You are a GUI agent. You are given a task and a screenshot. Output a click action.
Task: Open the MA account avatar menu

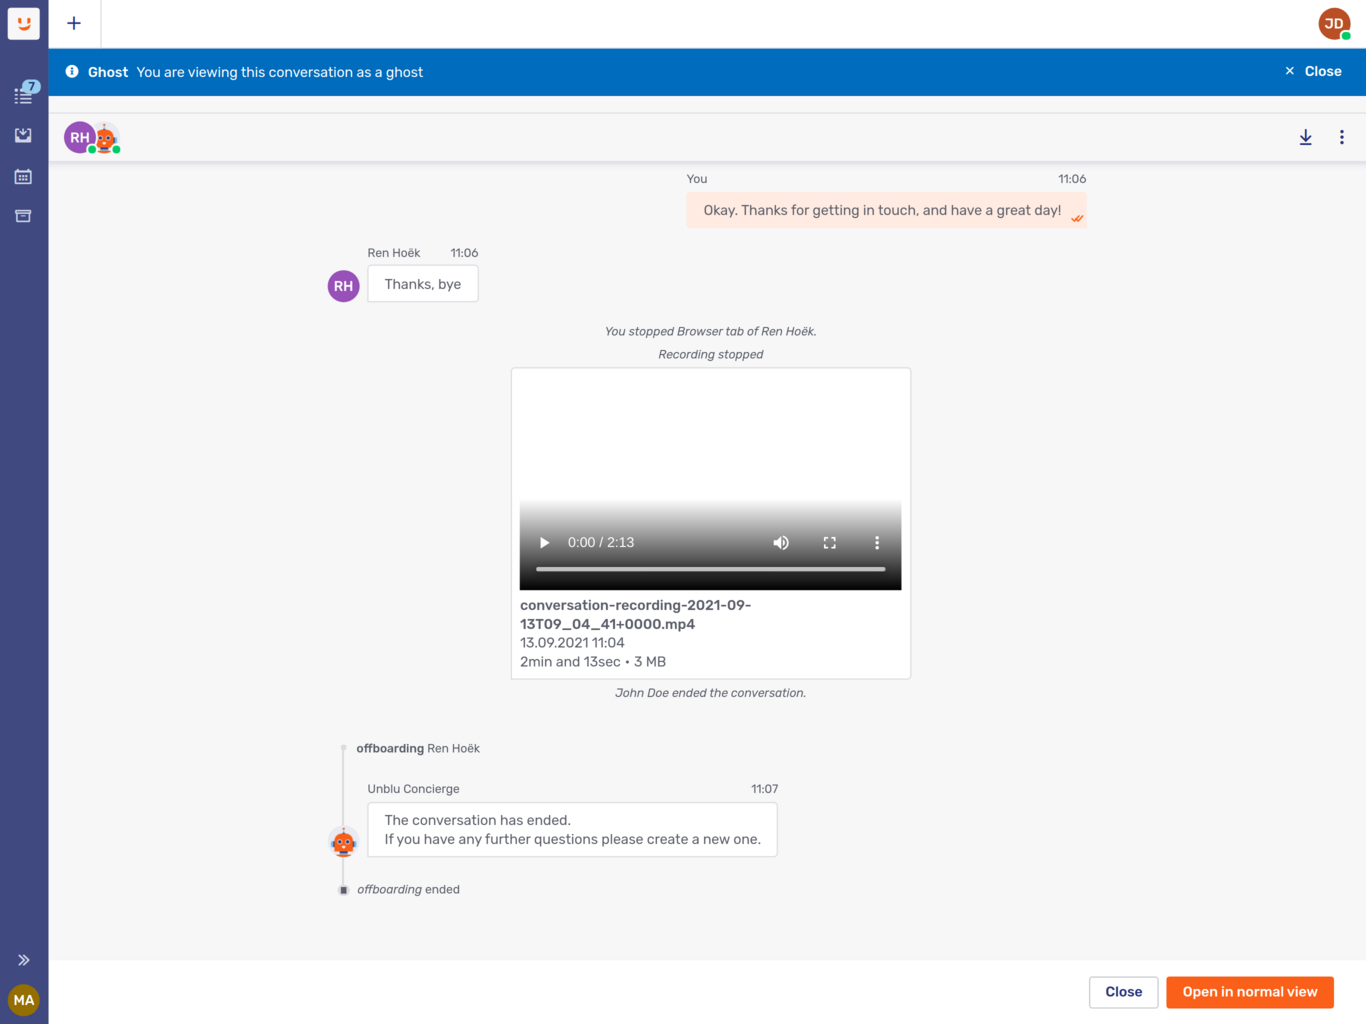23,1000
